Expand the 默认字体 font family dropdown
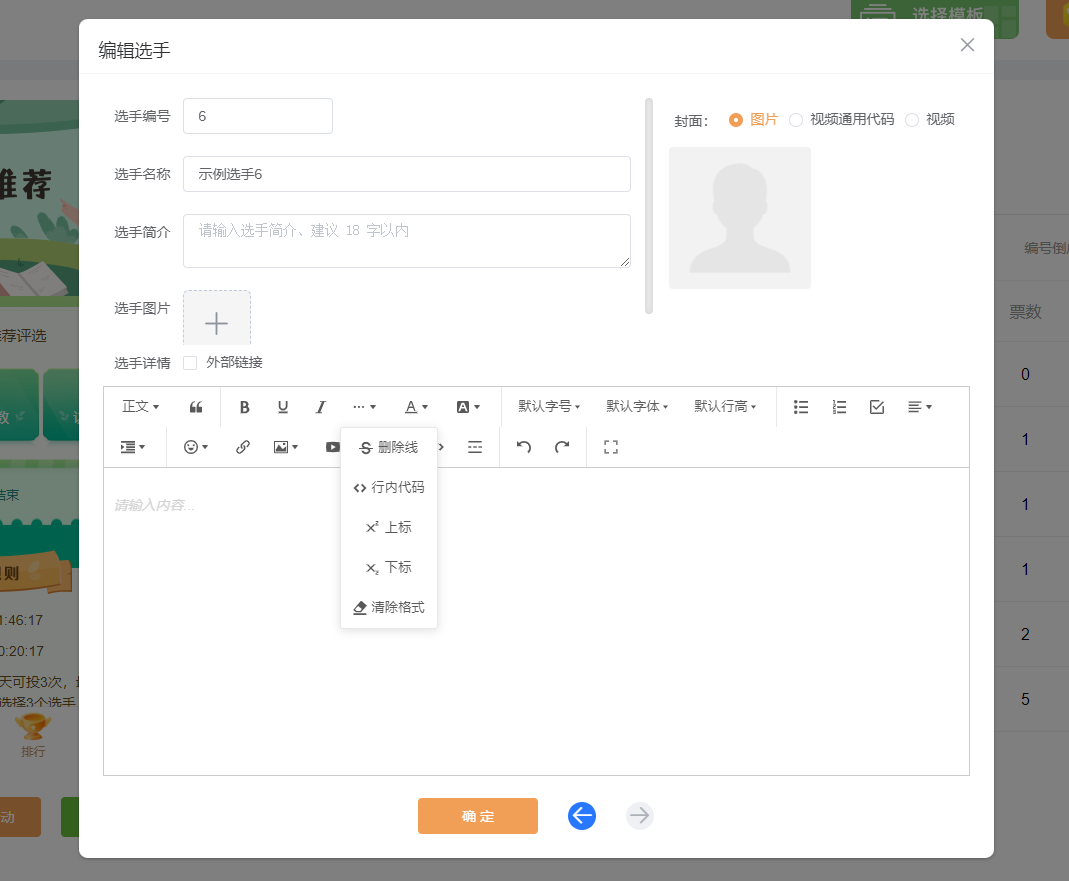The height and width of the screenshot is (881, 1069). 636,407
